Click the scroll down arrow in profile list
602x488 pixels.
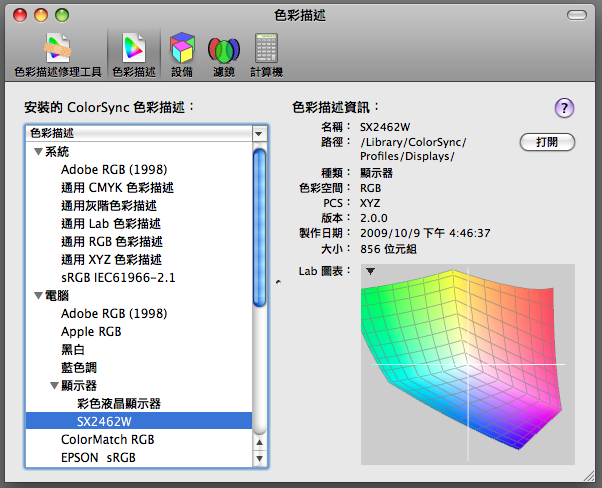coord(260,458)
